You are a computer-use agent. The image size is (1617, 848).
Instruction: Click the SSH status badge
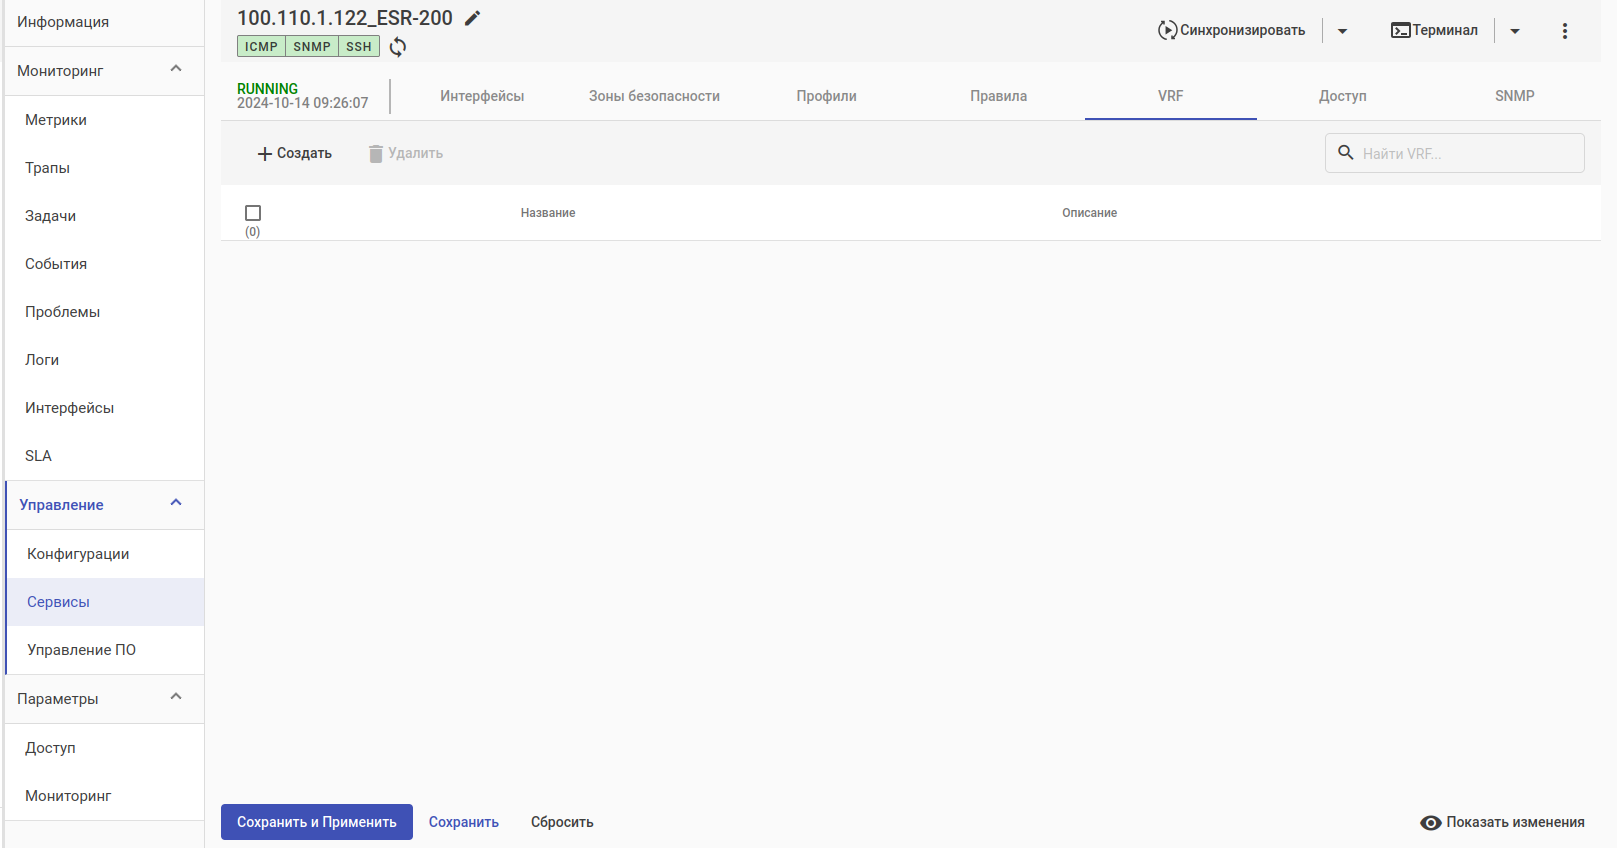pyautogui.click(x=359, y=47)
